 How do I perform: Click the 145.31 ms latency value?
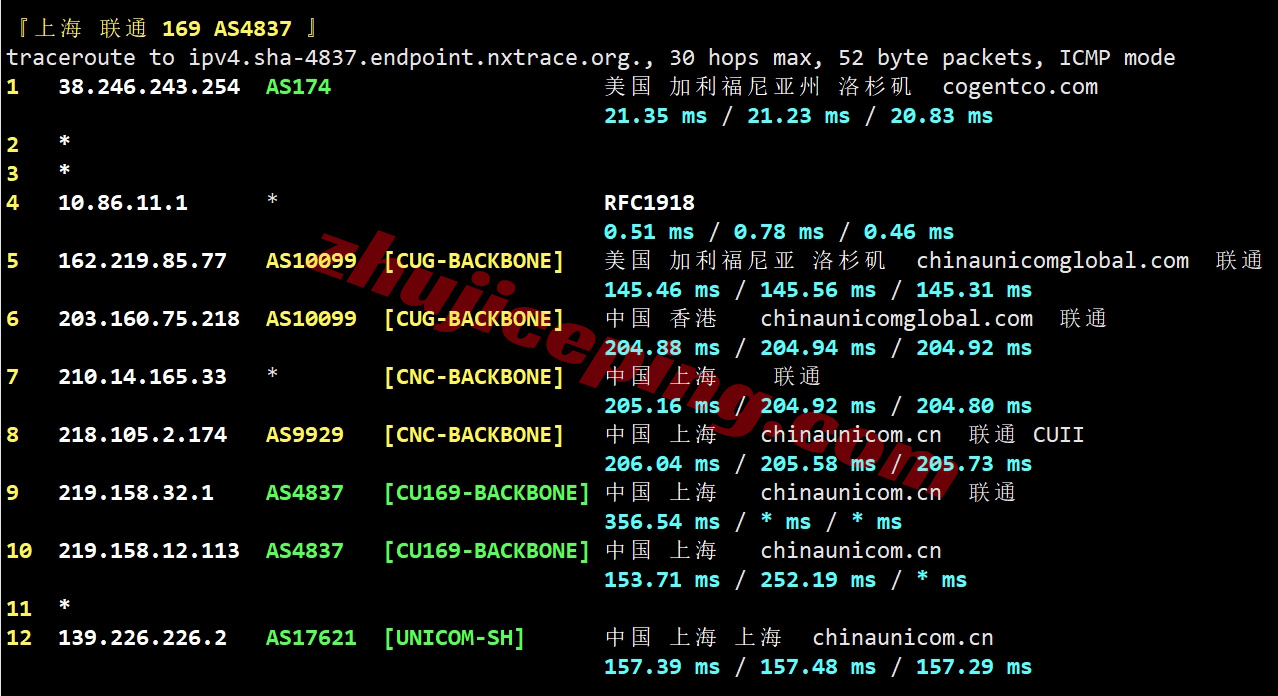point(974,290)
